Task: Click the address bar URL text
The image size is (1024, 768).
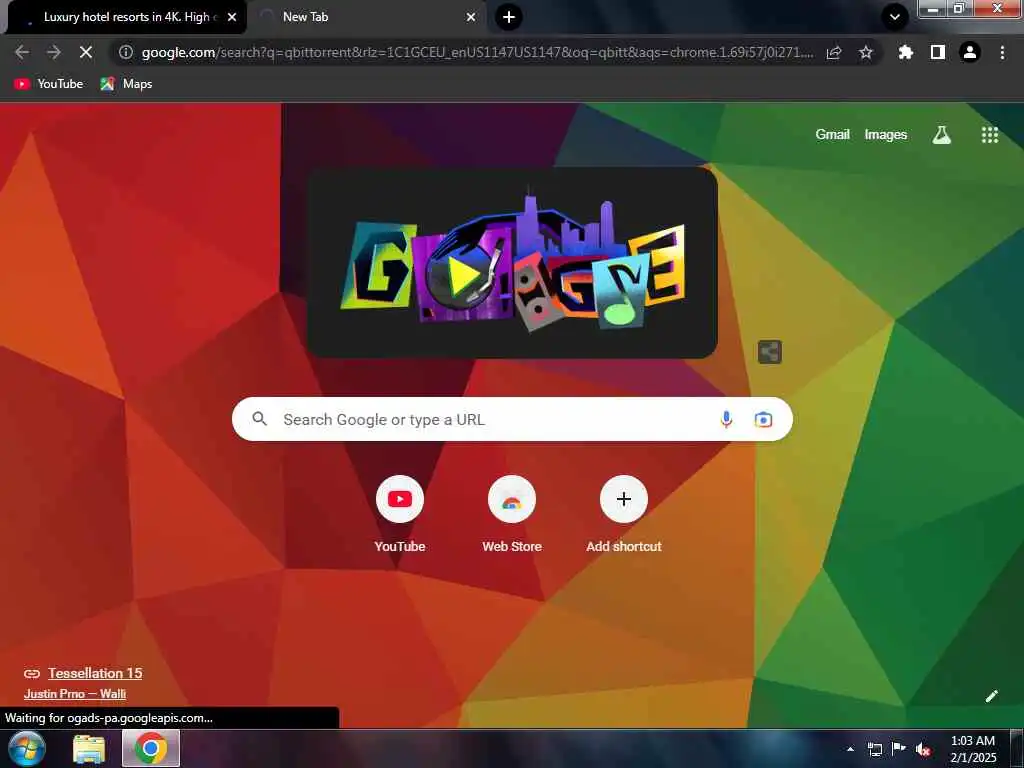Action: tap(477, 52)
